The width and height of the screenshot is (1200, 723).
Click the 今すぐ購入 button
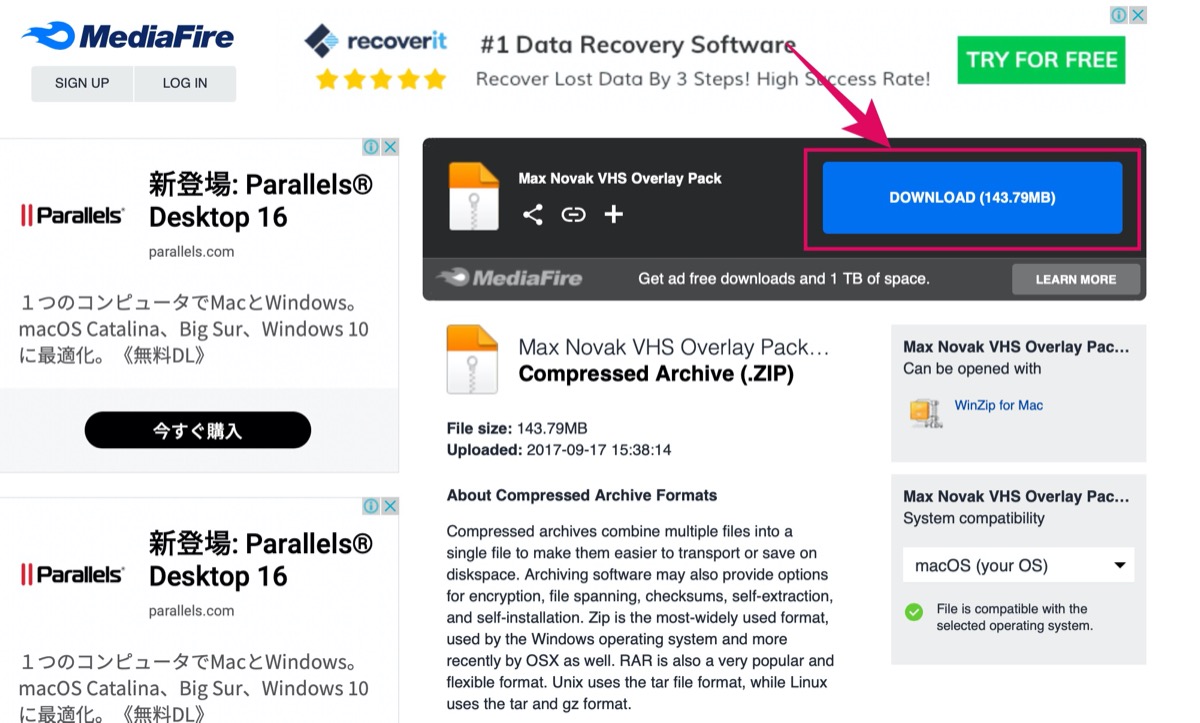pos(198,430)
